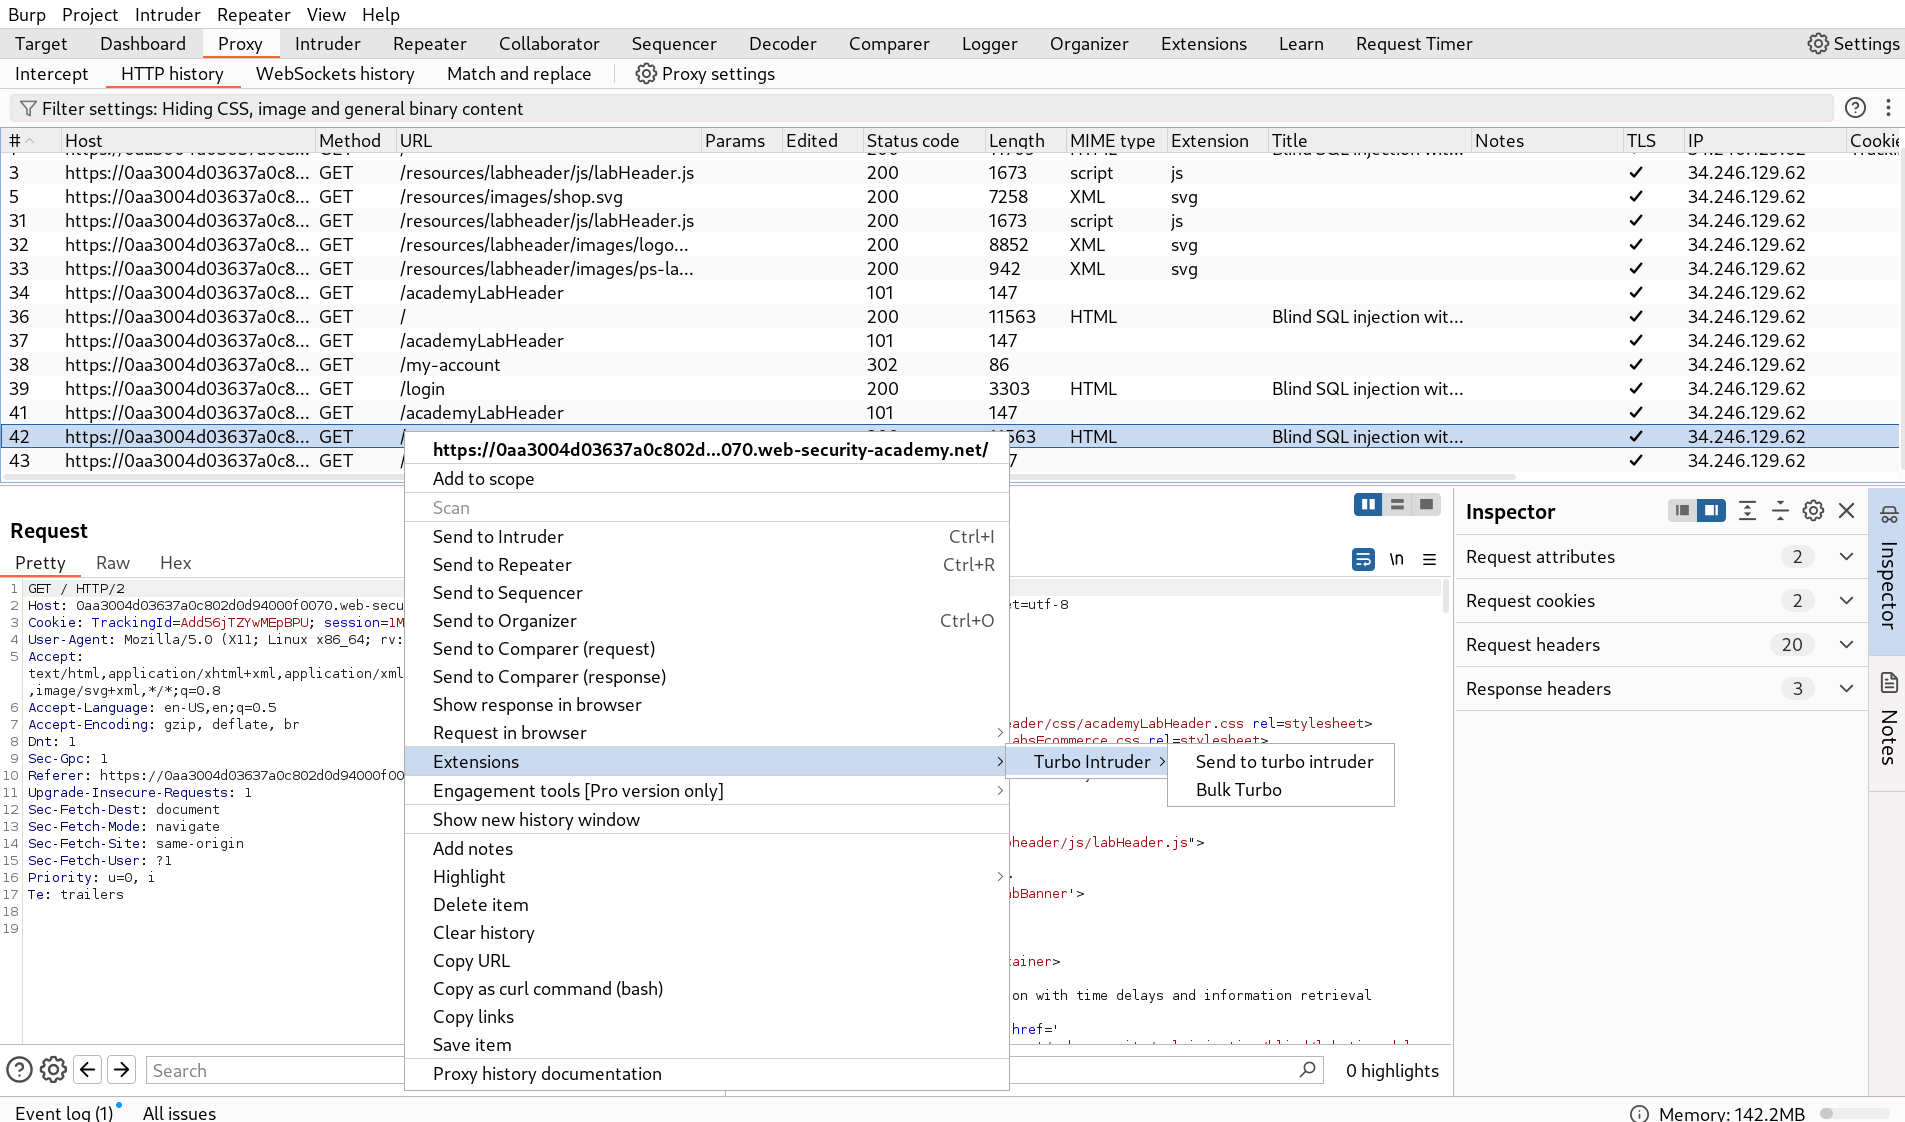Collapse all Inspector sections icon
Image resolution: width=1905 pixels, height=1122 pixels.
pyautogui.click(x=1780, y=511)
